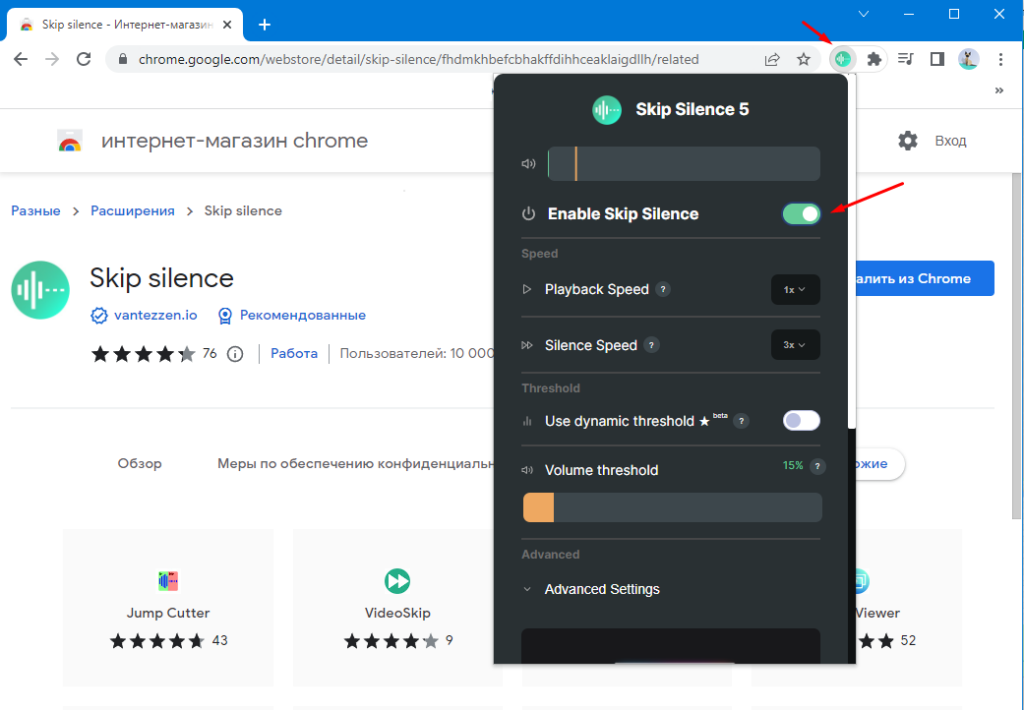Open the Silence Speed 3x dropdown
1024x710 pixels.
pyautogui.click(x=795, y=345)
